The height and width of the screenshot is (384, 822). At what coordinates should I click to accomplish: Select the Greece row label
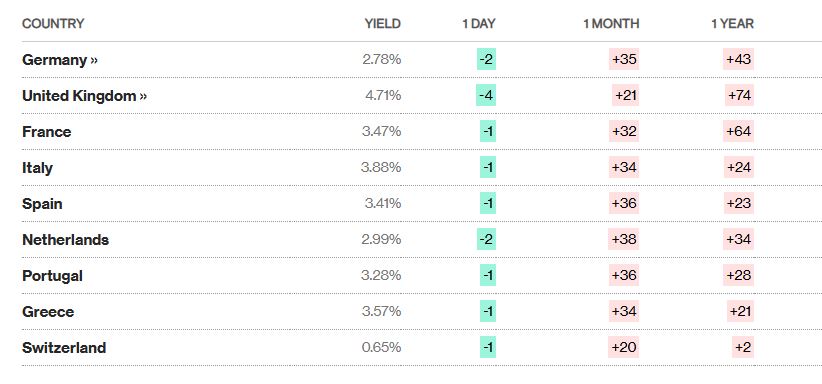48,312
